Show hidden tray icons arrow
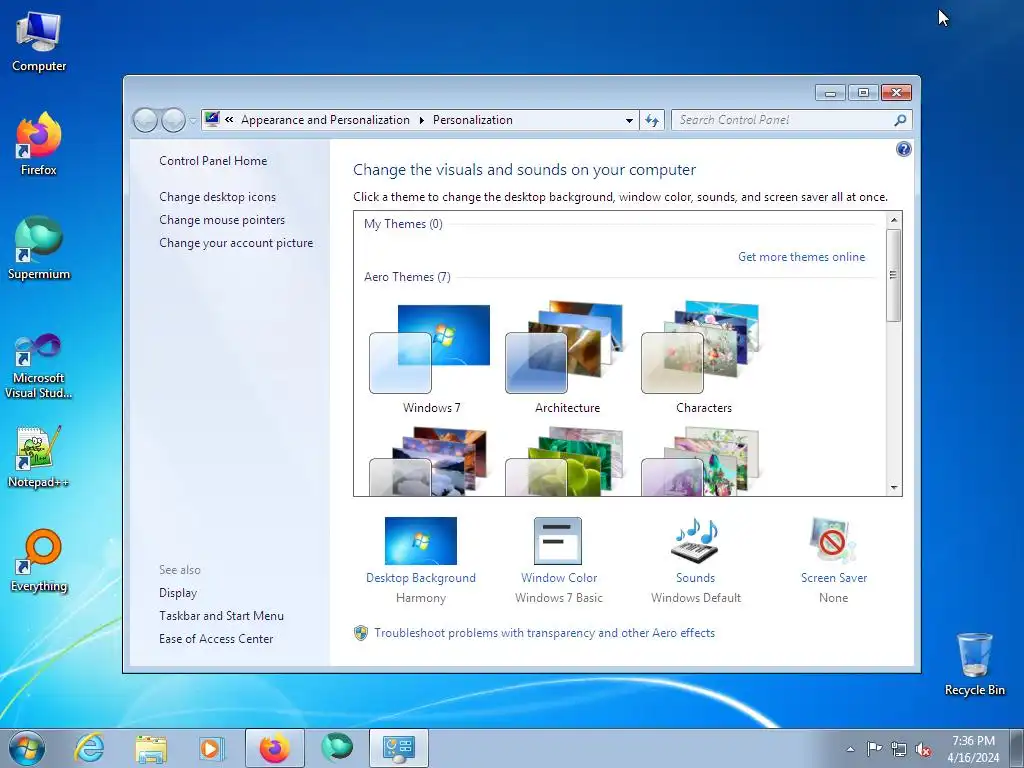Viewport: 1024px width, 768px height. (850, 749)
